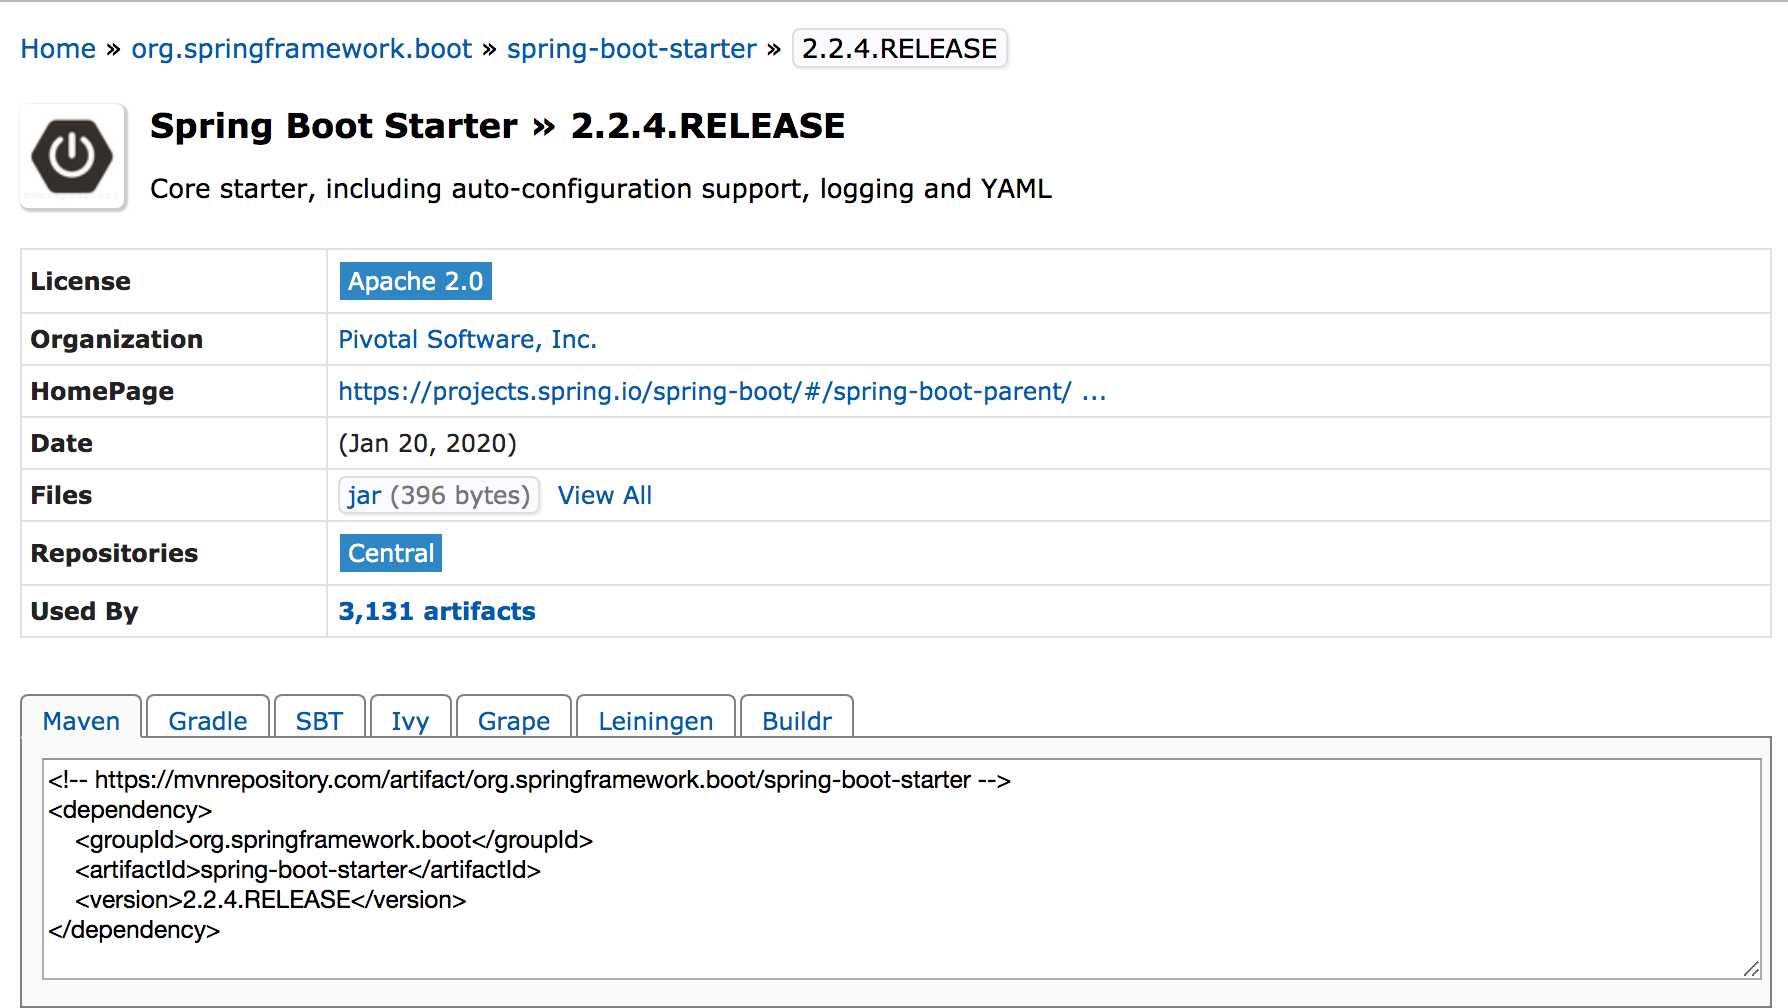
Task: View the 3,131 artifacts usage link
Action: click(x=436, y=611)
